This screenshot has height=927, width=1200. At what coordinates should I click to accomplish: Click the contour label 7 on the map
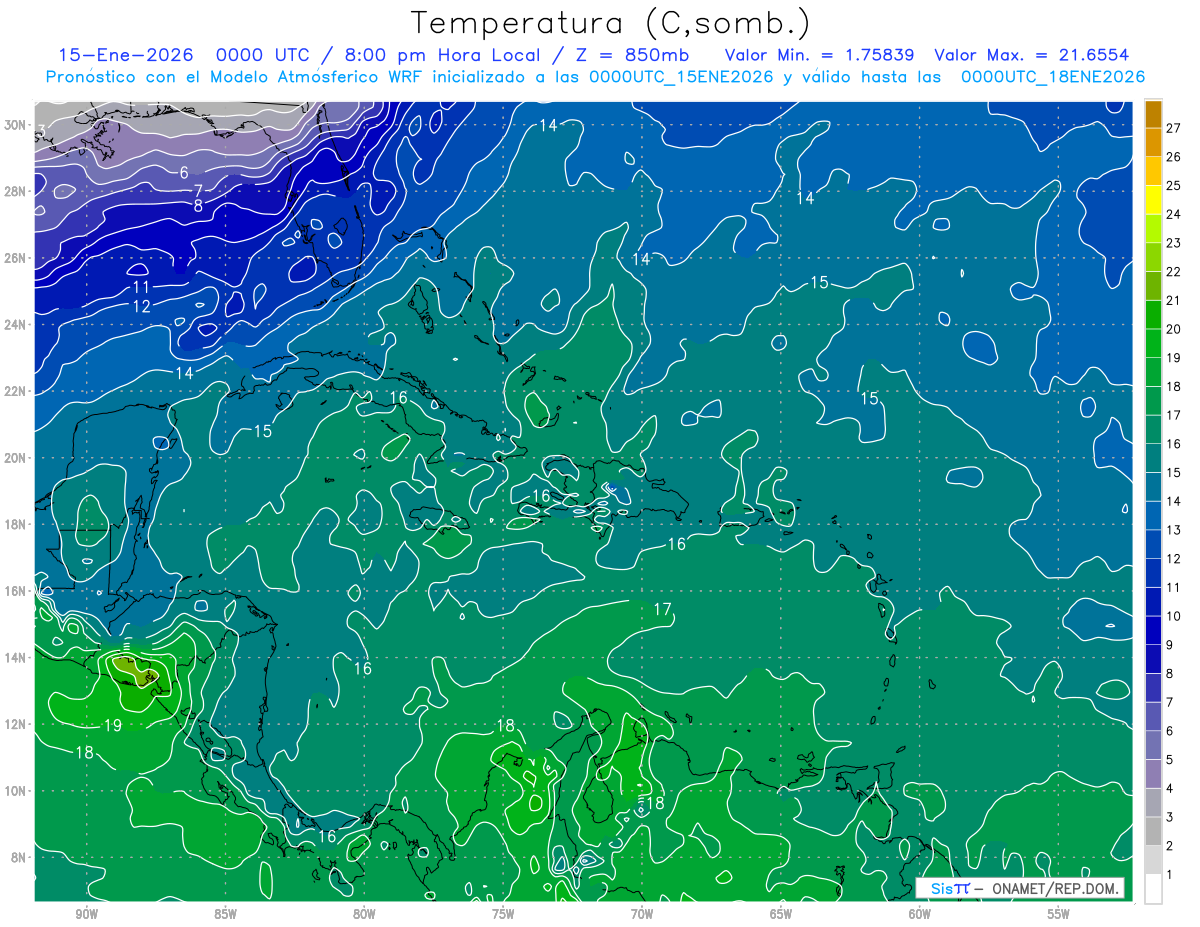(198, 190)
